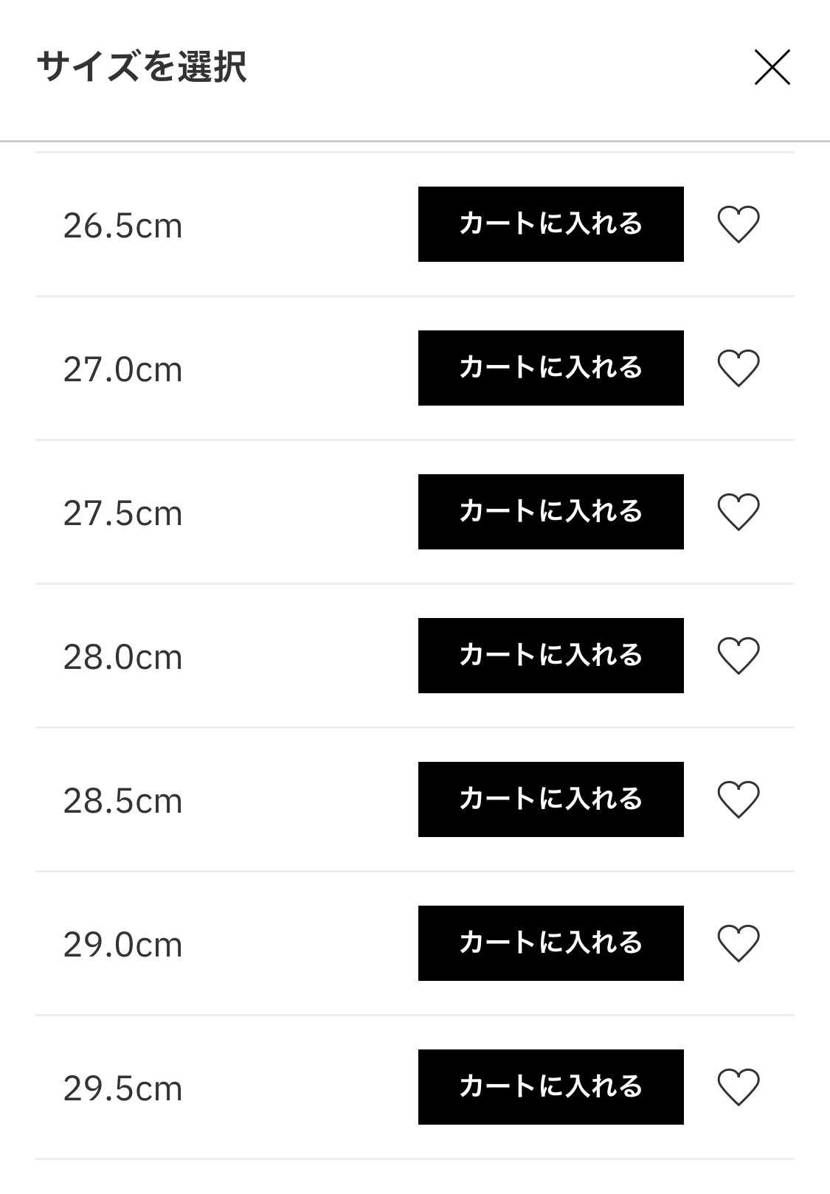Toggle heart icon for 27.5cm size
Image resolution: width=830 pixels, height=1194 pixels.
click(739, 512)
